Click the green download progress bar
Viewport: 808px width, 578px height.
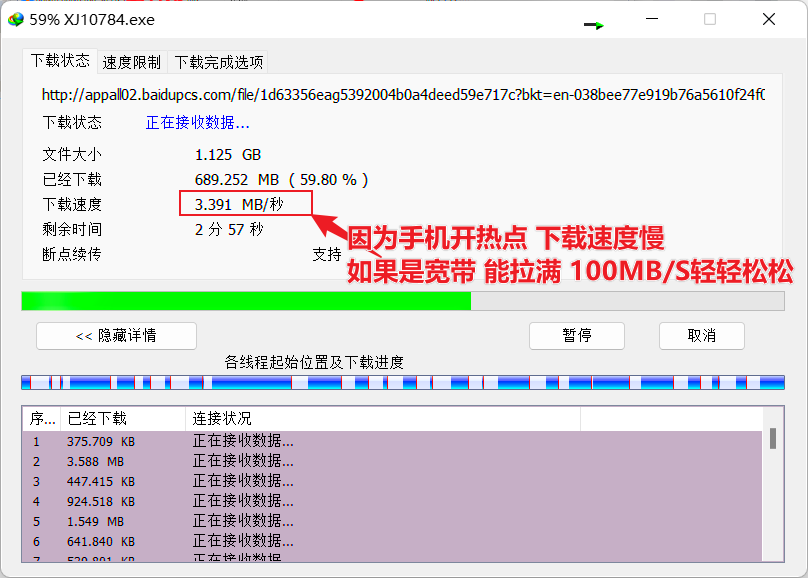[x=403, y=301]
